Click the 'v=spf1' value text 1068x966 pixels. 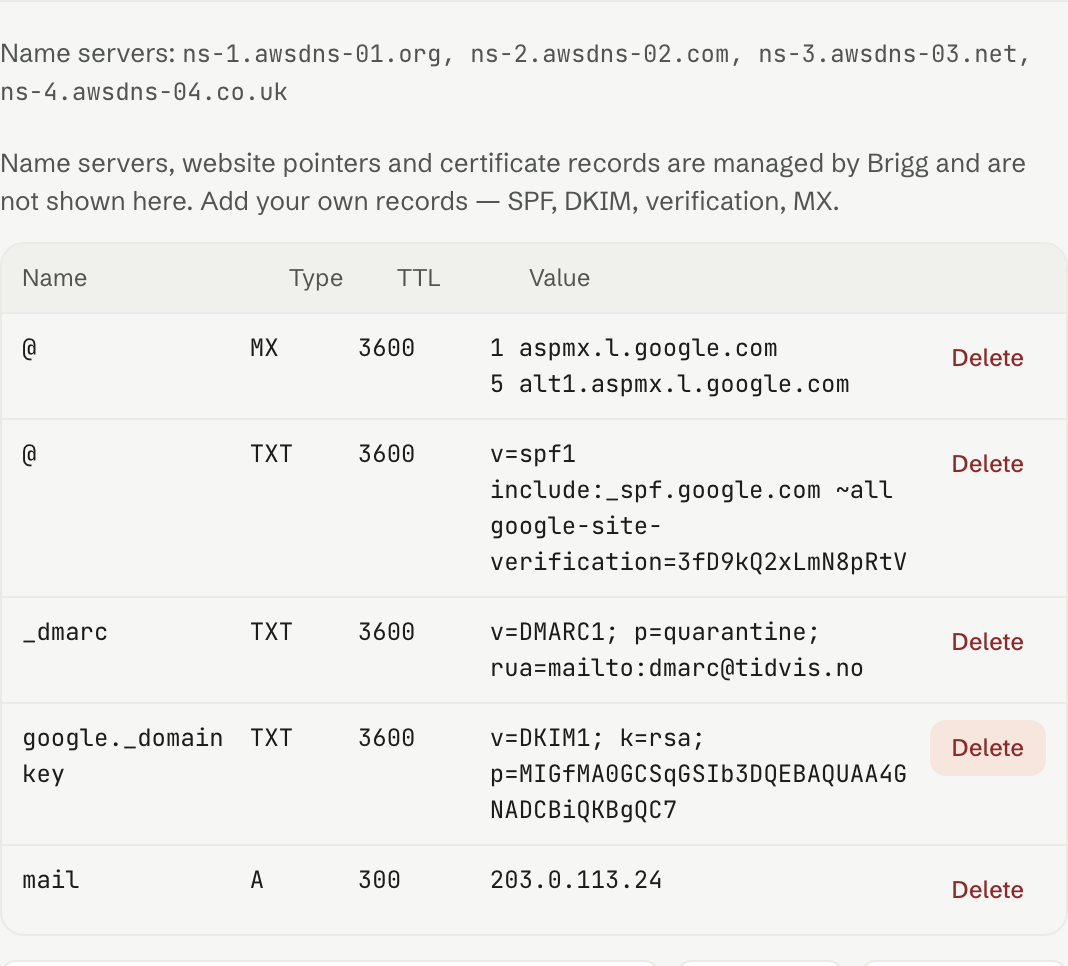coord(533,454)
